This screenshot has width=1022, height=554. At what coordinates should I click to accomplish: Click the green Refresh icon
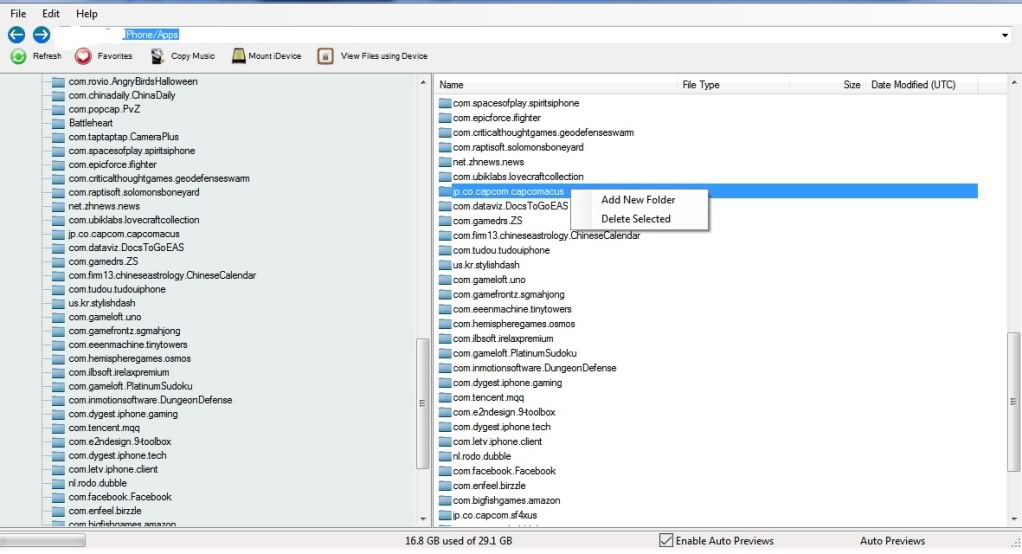tap(18, 57)
